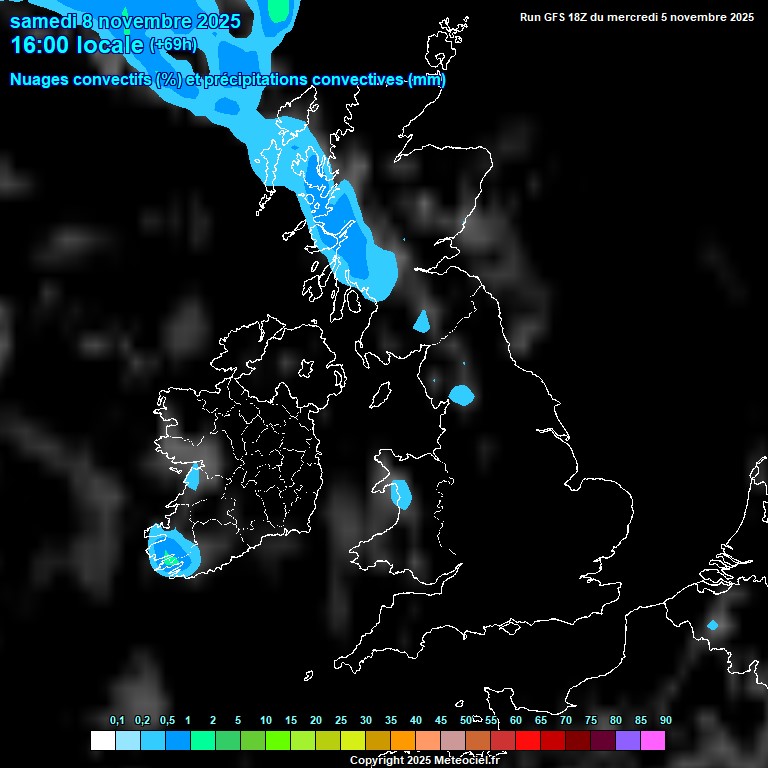Select the orange 35 legend swatch

[x=402, y=741]
